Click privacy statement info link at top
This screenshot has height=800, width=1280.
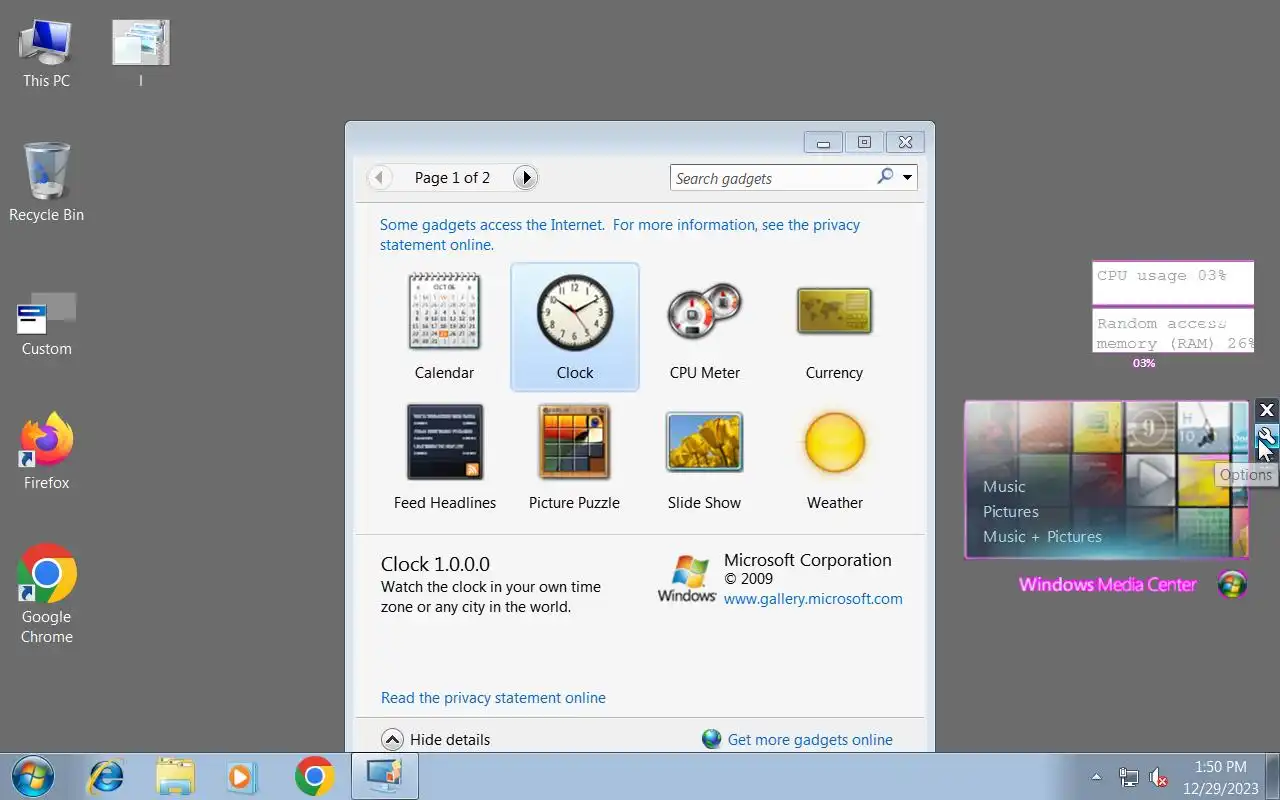[x=620, y=235]
